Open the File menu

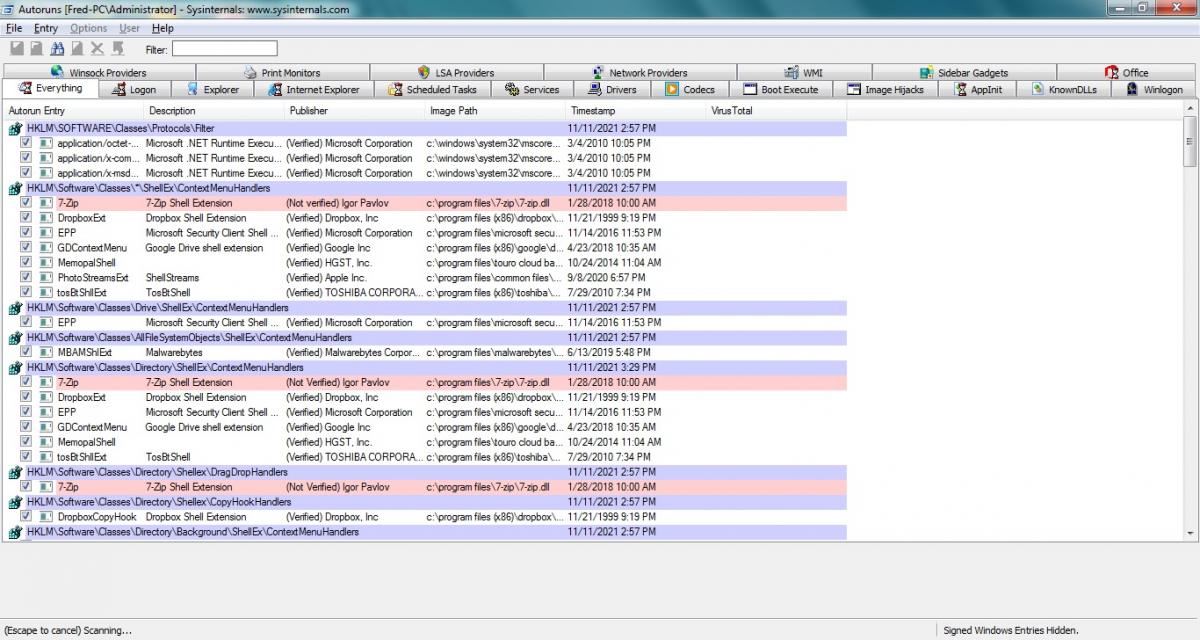[14, 29]
